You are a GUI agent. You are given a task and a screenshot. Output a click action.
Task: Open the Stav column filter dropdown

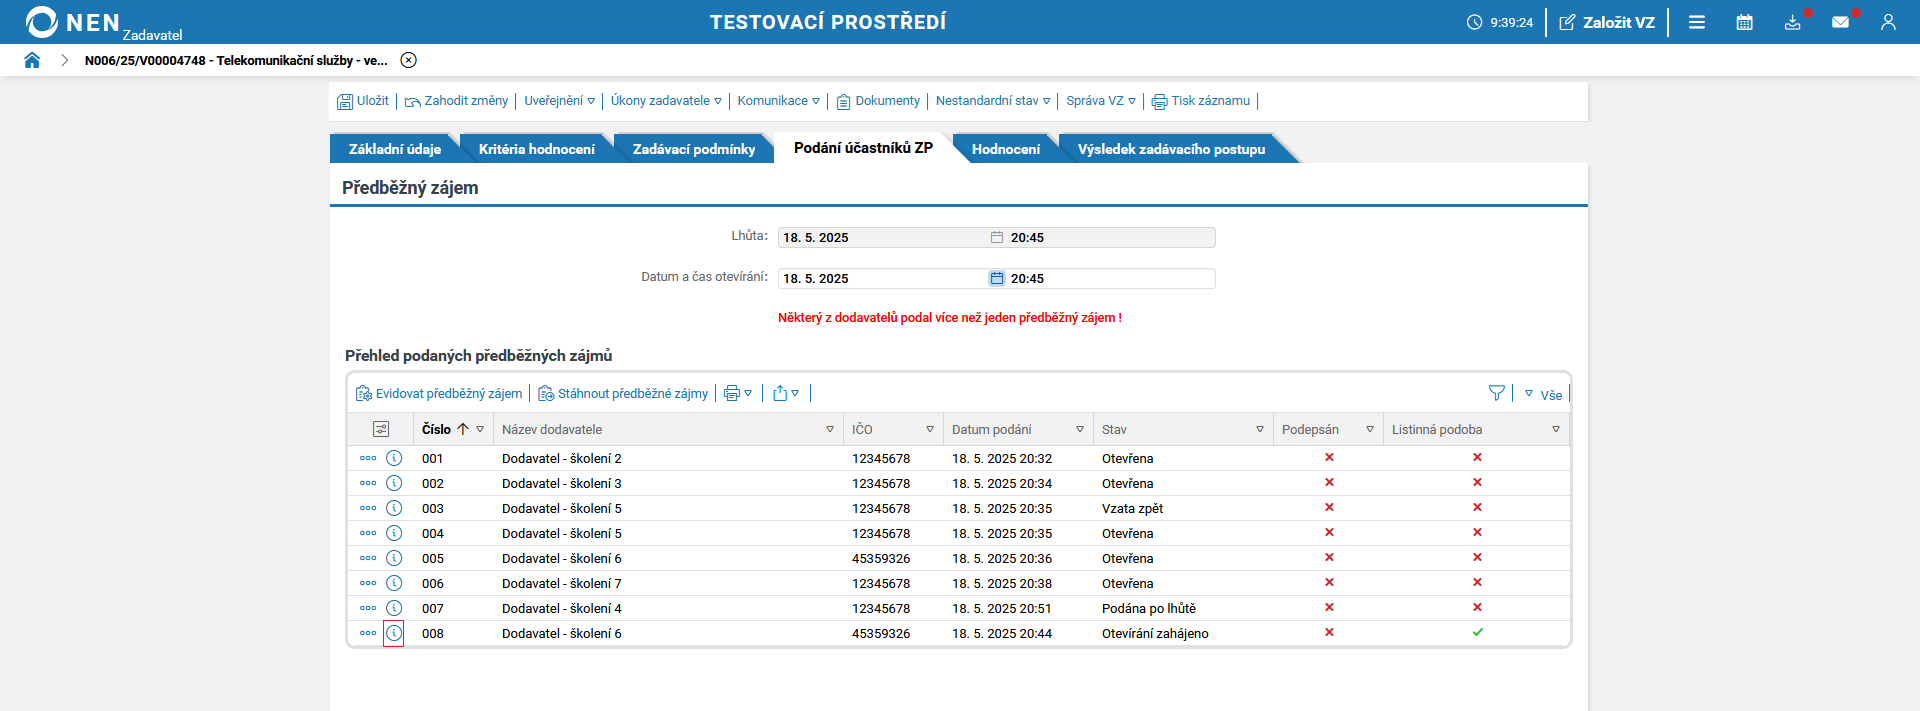pos(1259,429)
